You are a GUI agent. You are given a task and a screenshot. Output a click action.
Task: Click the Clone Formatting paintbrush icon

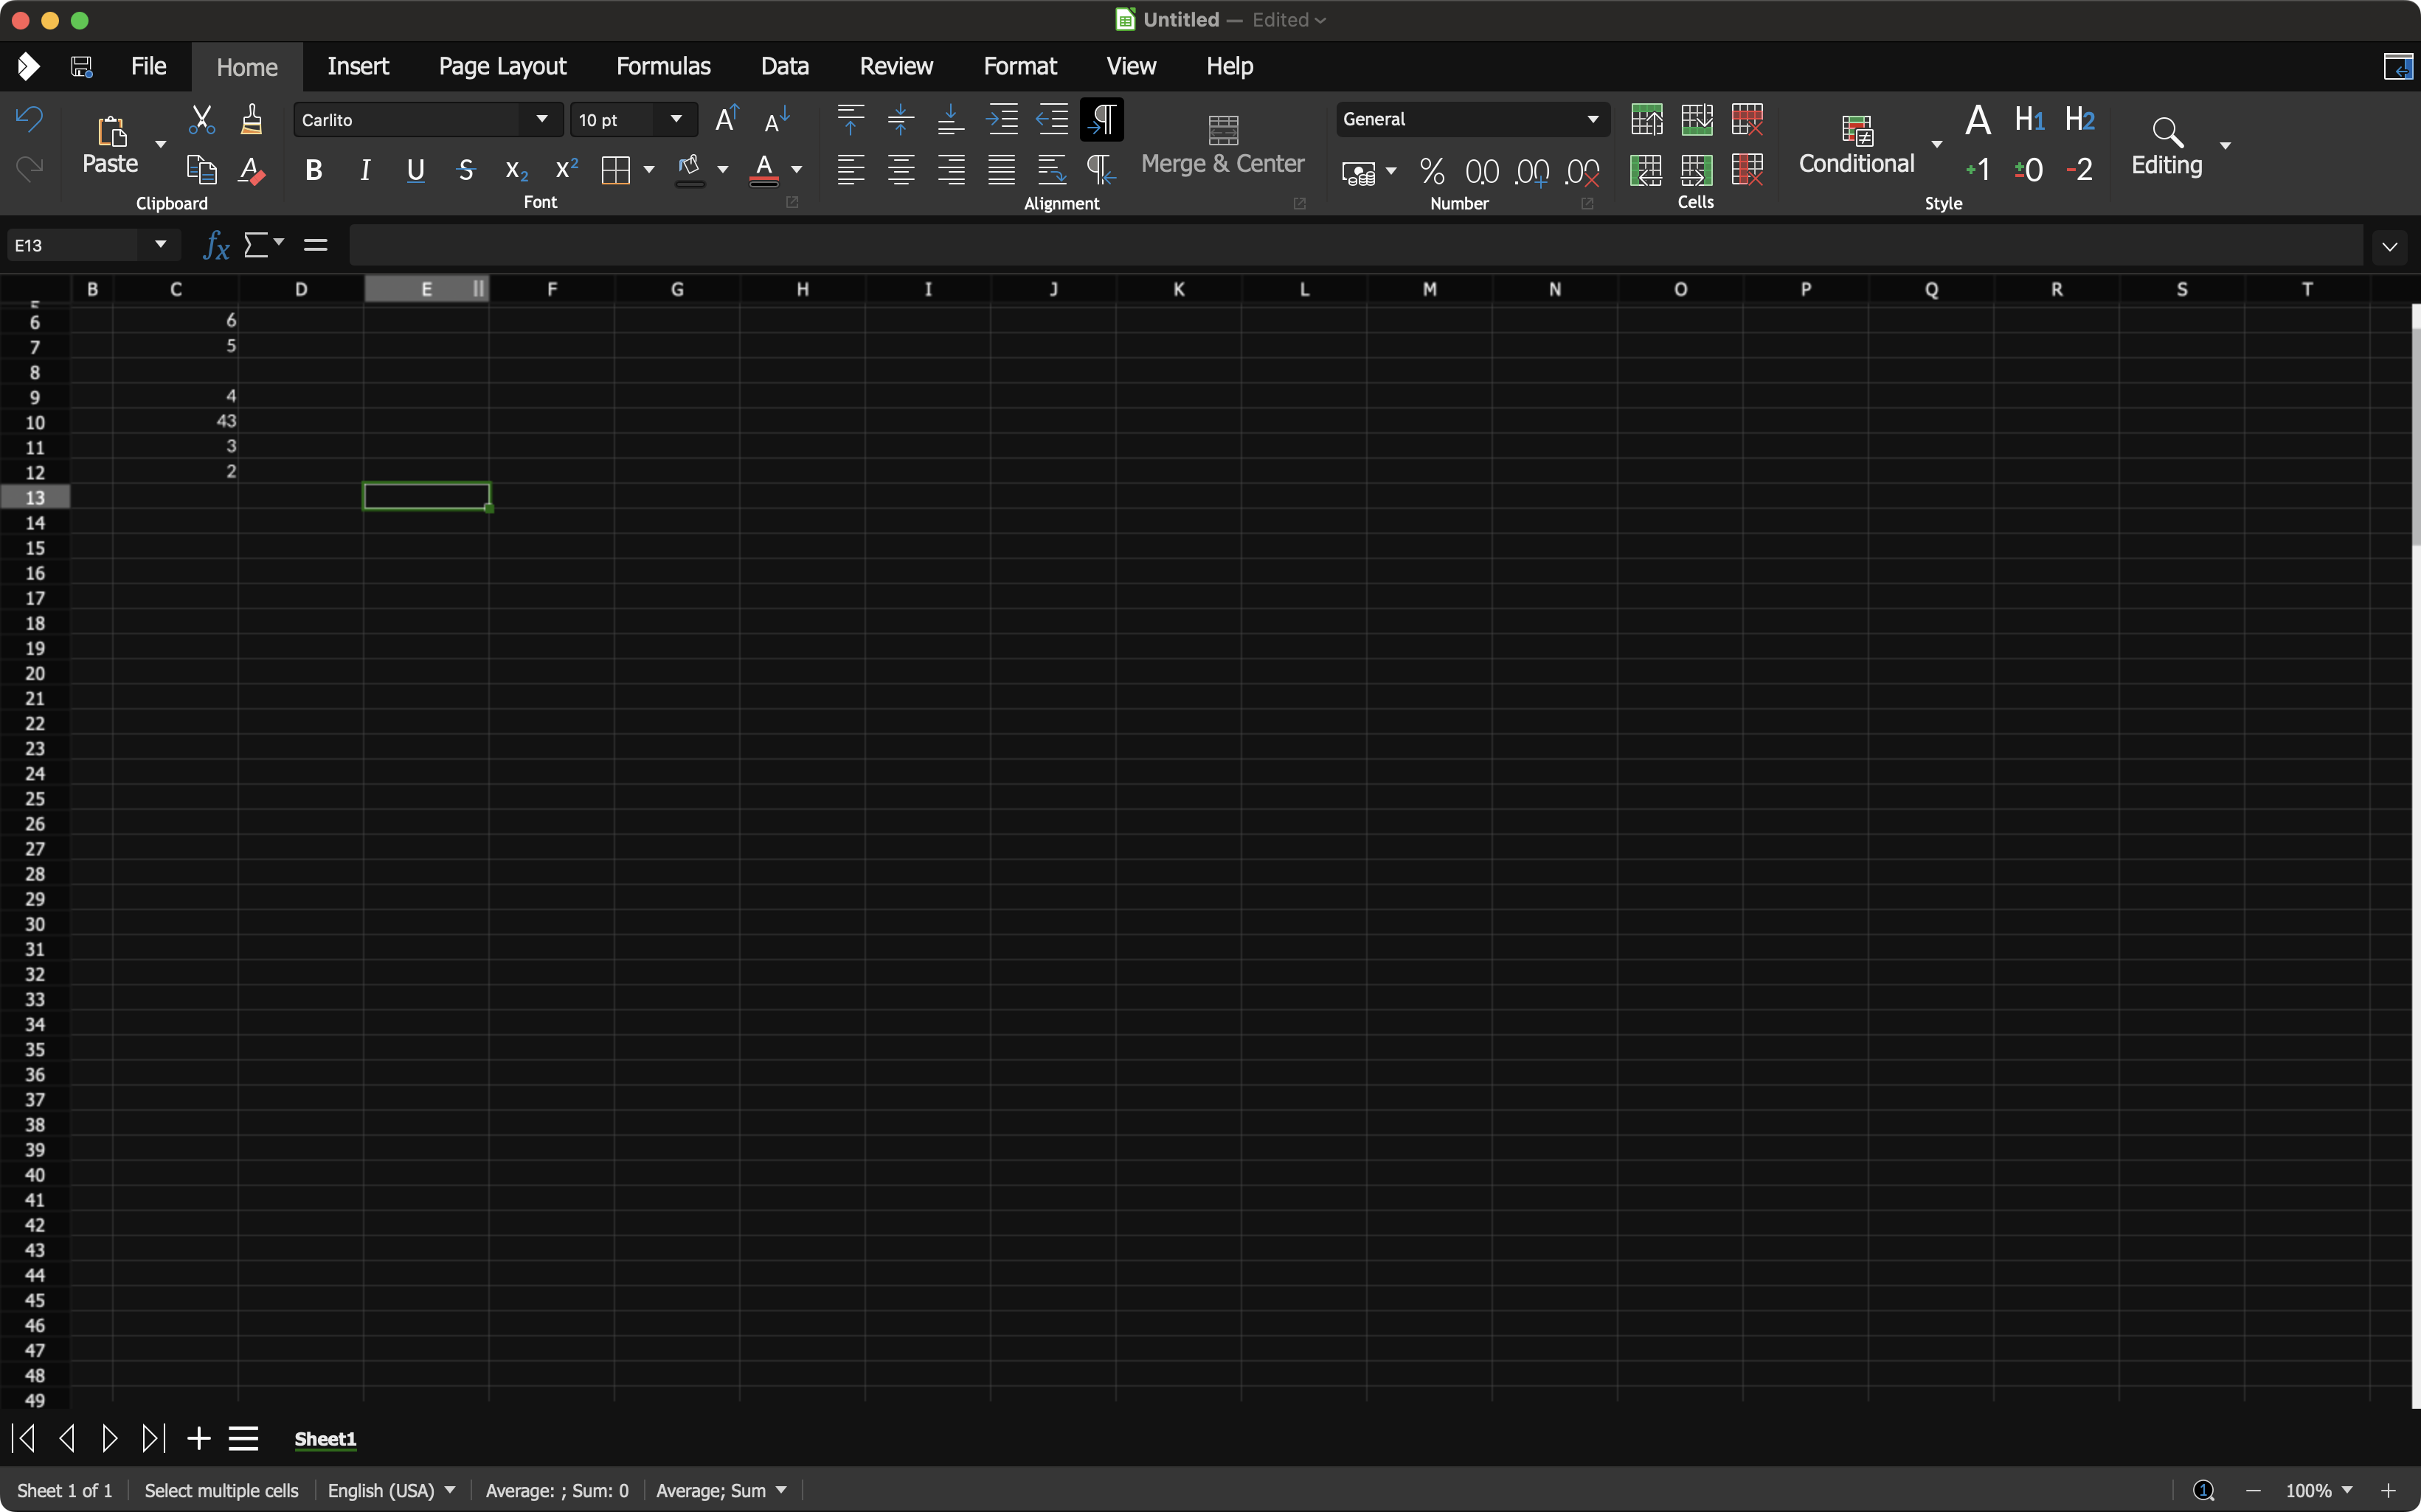pos(251,119)
